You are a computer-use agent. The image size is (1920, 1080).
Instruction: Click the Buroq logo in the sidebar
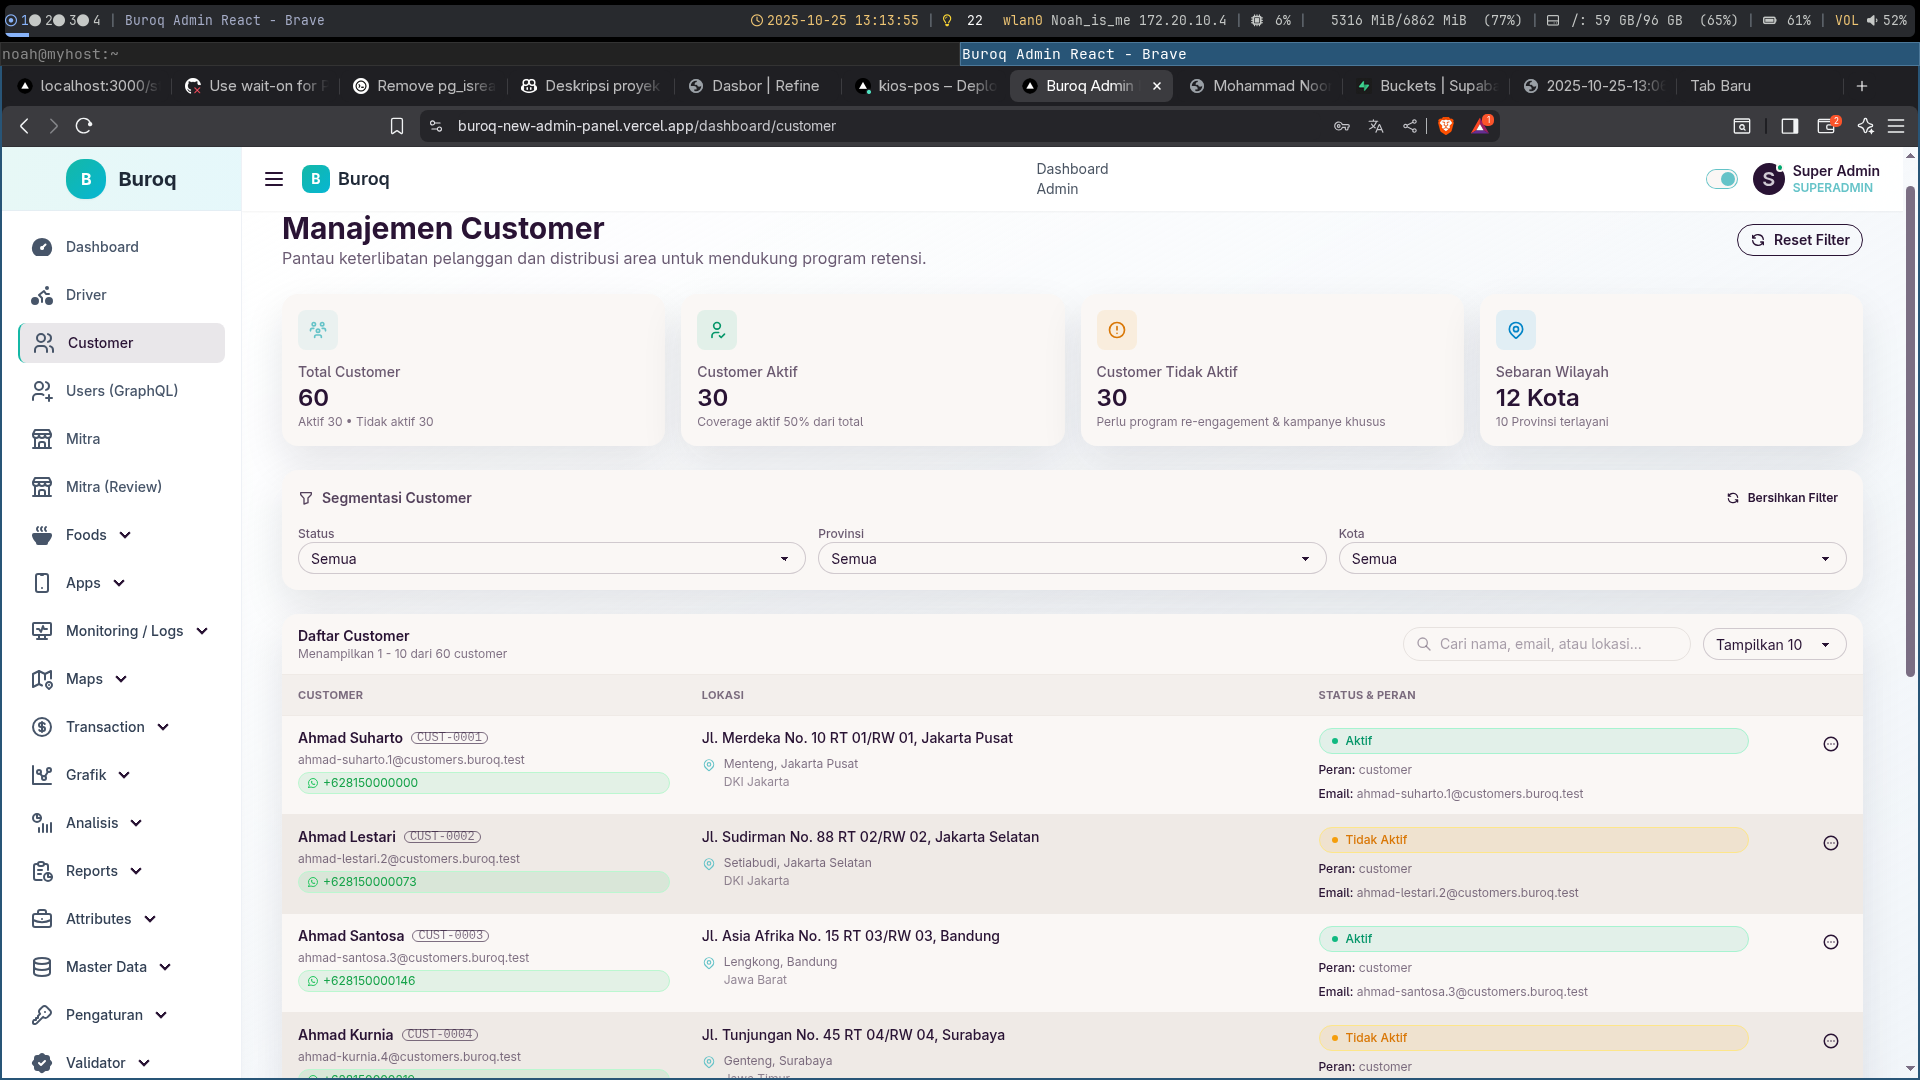click(85, 179)
